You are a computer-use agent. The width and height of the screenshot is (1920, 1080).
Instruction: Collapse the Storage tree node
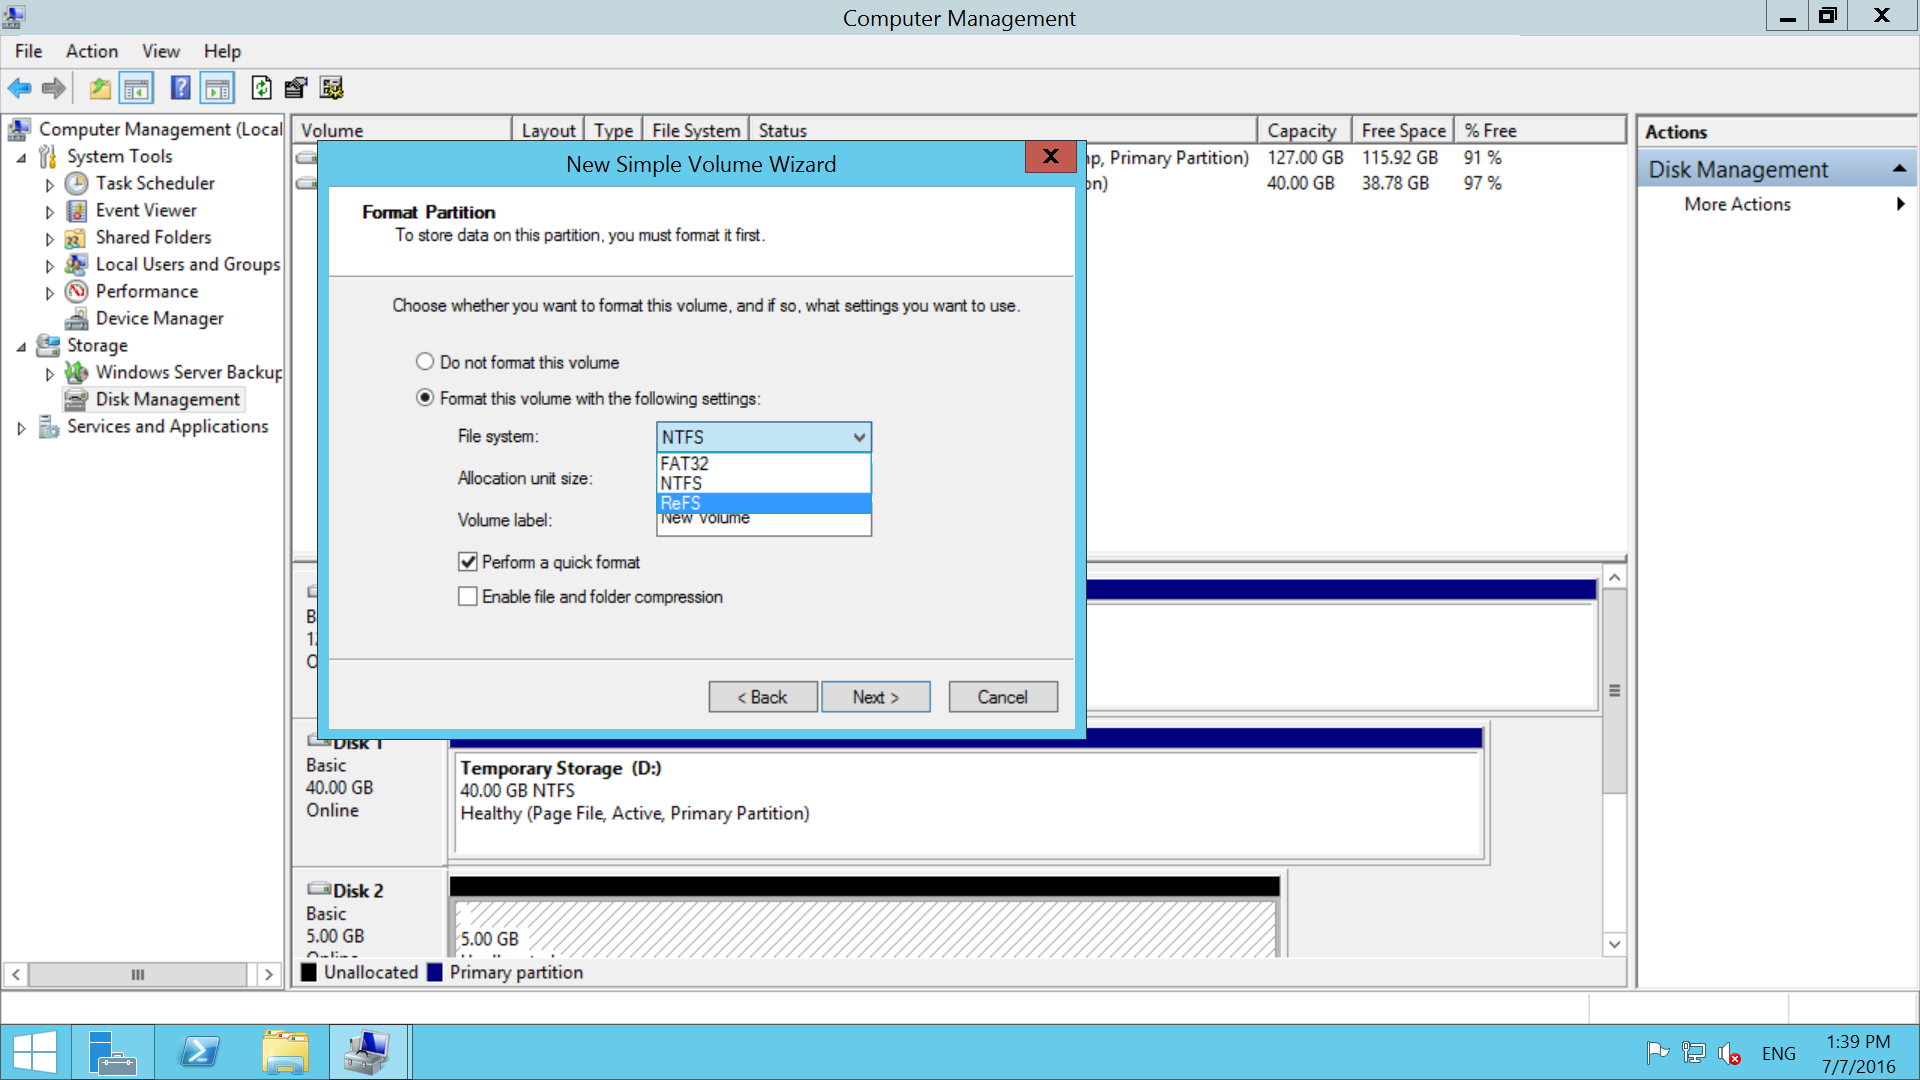[21, 346]
